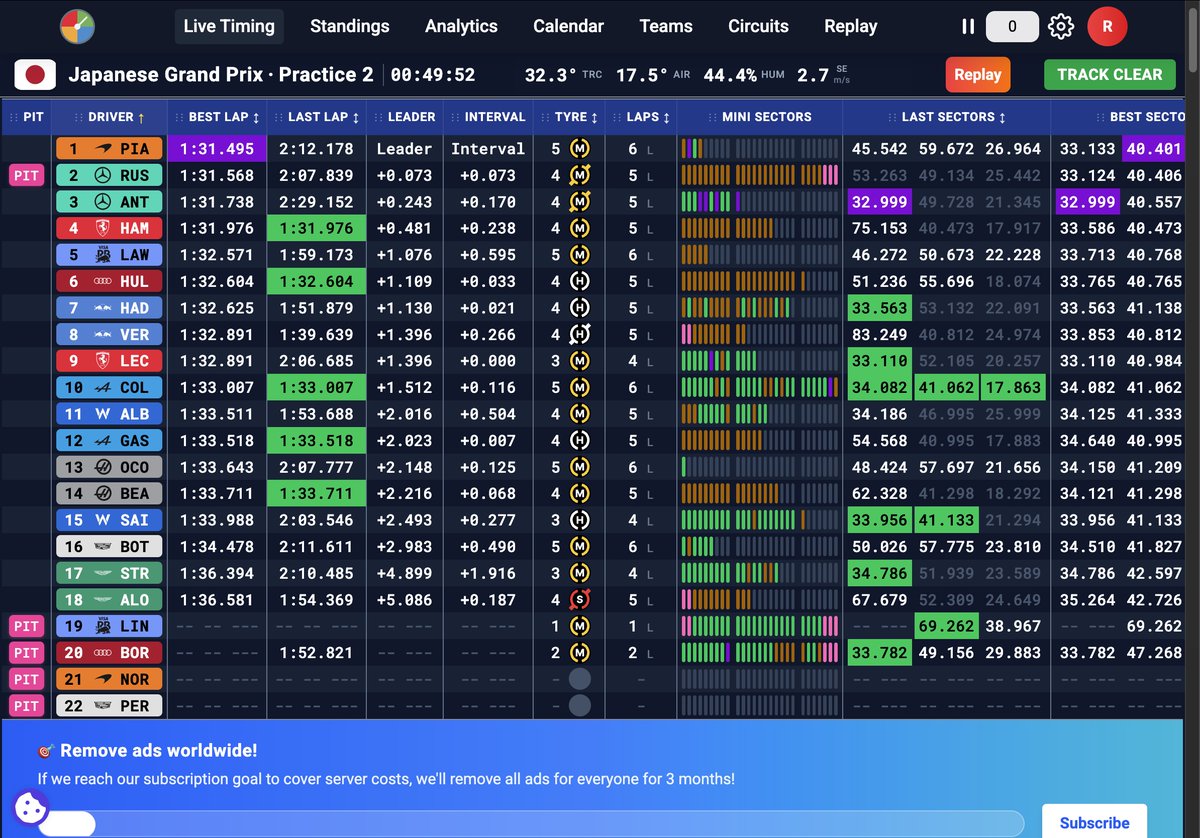
Task: Click STR's Aston Martin team logo
Action: pos(101,573)
